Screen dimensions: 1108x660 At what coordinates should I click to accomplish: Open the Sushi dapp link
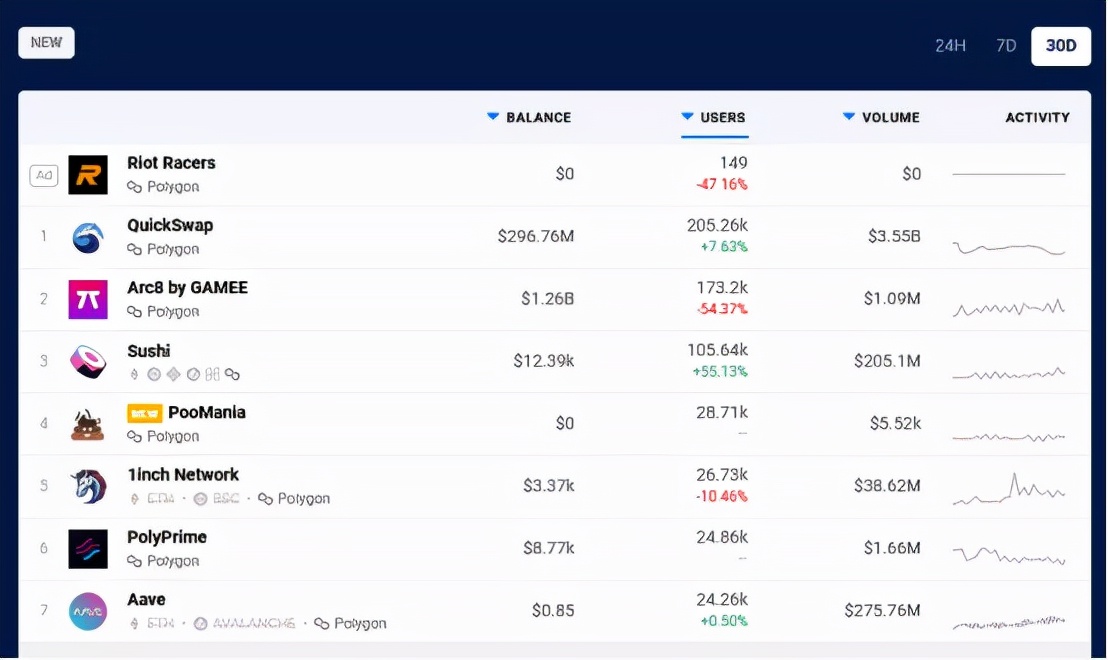pyautogui.click(x=148, y=350)
